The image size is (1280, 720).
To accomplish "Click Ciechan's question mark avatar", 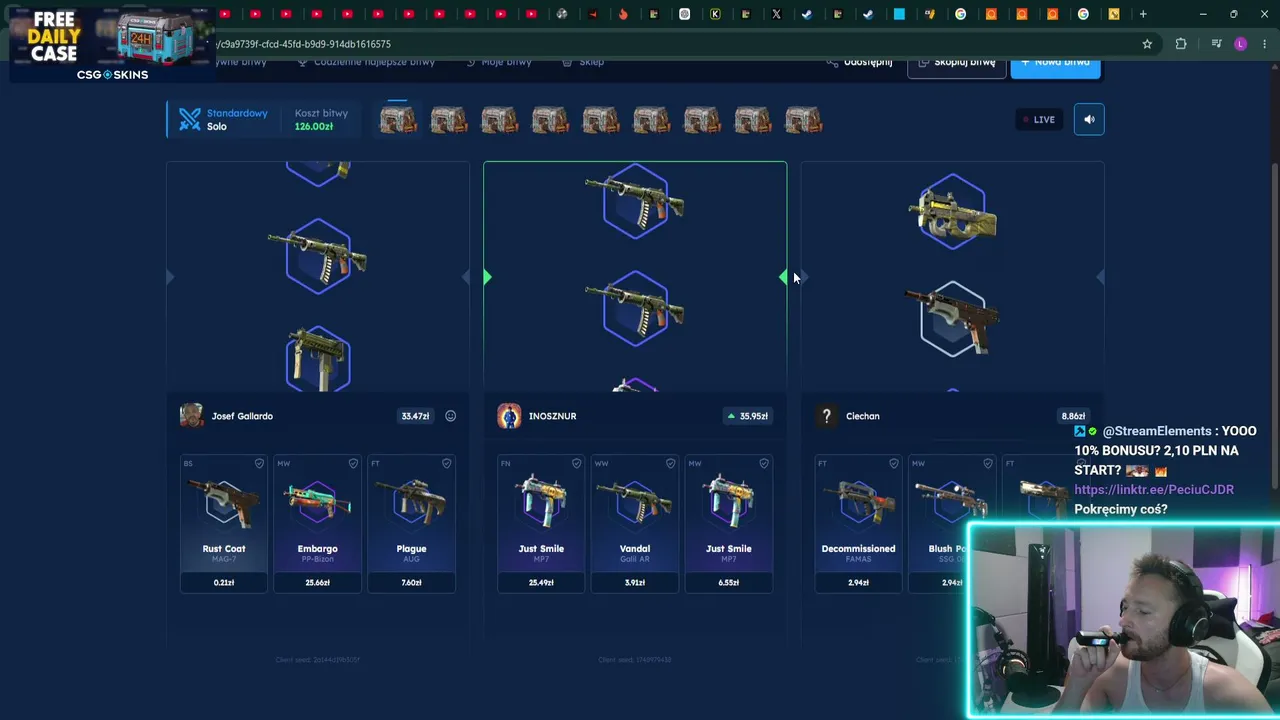I will tap(826, 416).
